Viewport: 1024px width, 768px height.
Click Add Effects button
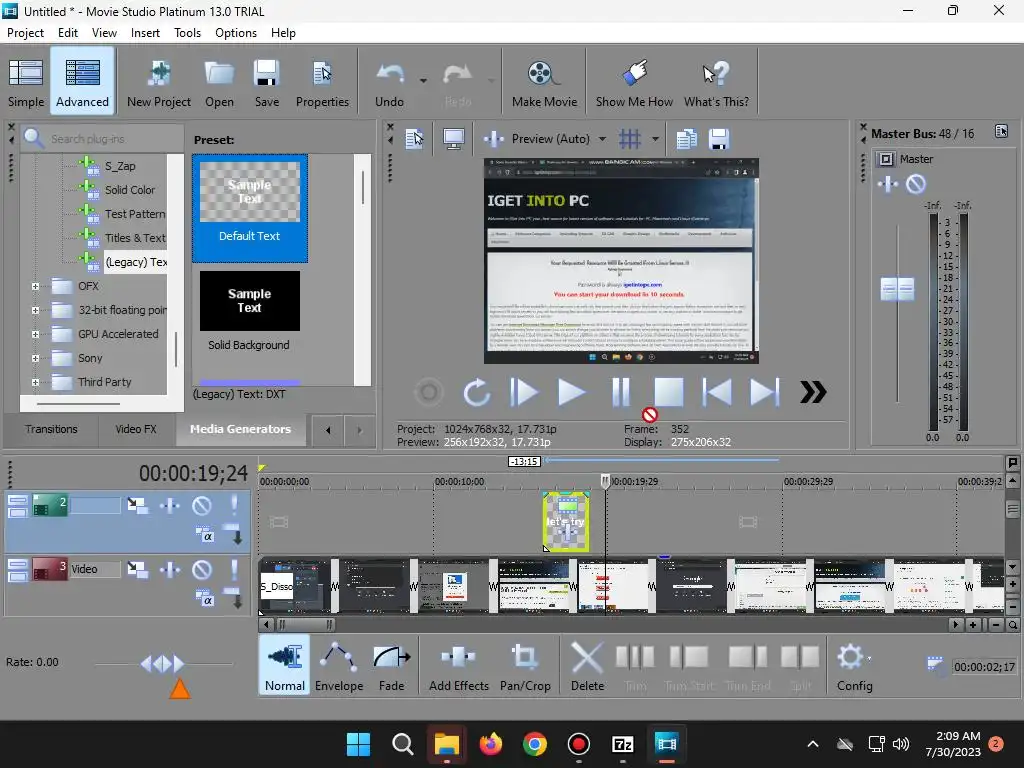458,666
